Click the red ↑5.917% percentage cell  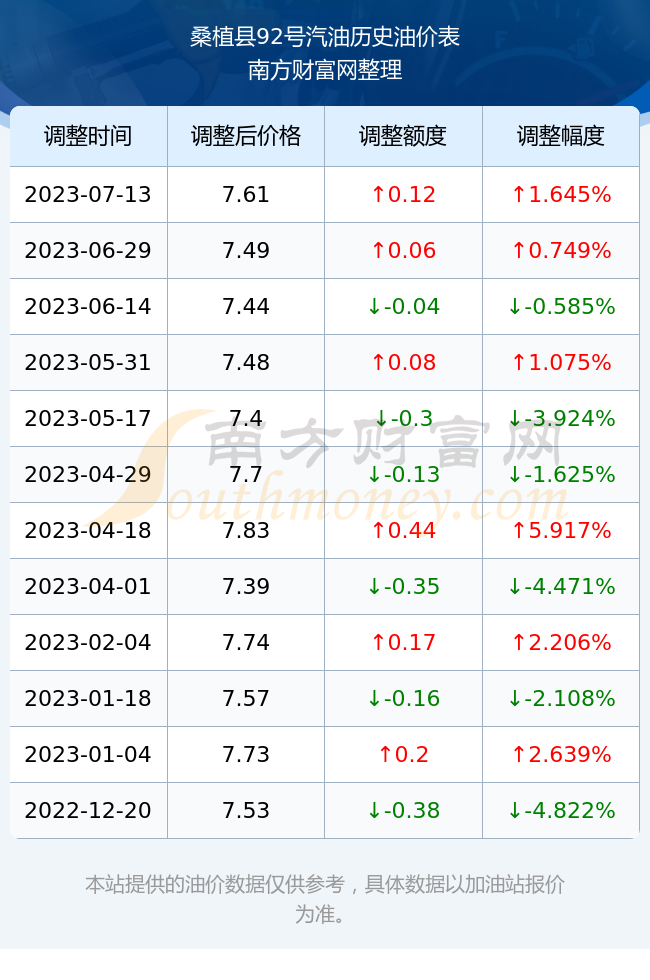click(x=561, y=530)
